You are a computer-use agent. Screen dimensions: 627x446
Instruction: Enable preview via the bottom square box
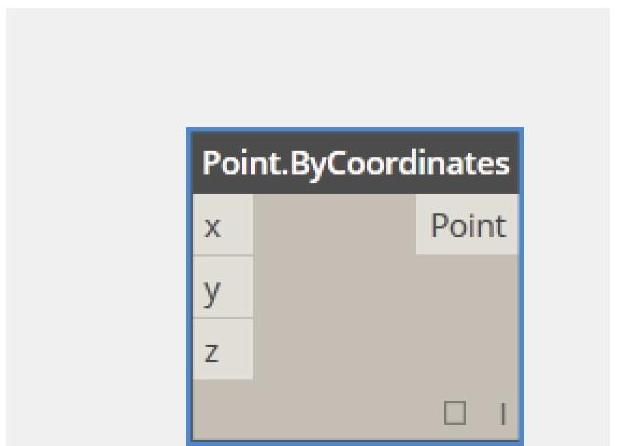[455, 413]
